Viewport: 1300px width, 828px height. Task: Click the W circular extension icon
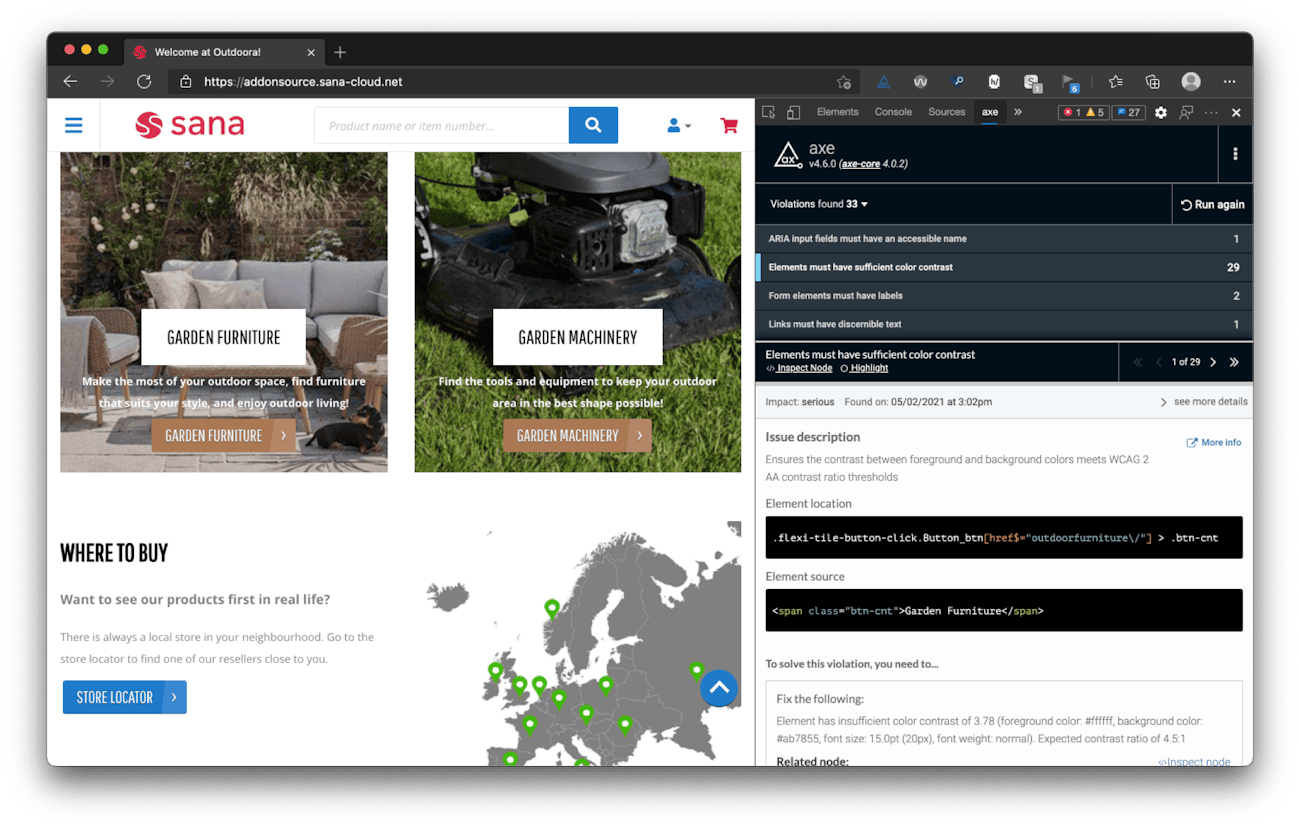(920, 82)
